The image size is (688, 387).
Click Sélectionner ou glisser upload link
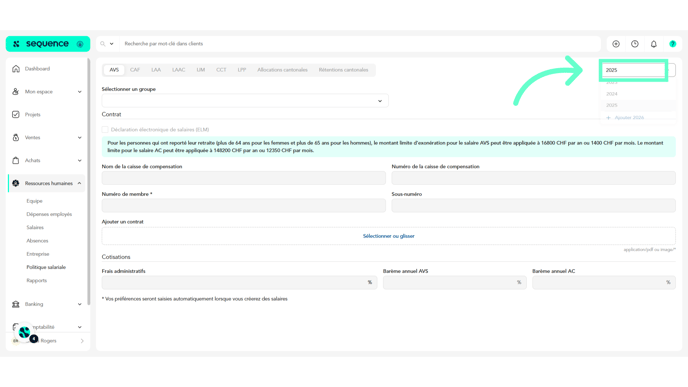388,236
